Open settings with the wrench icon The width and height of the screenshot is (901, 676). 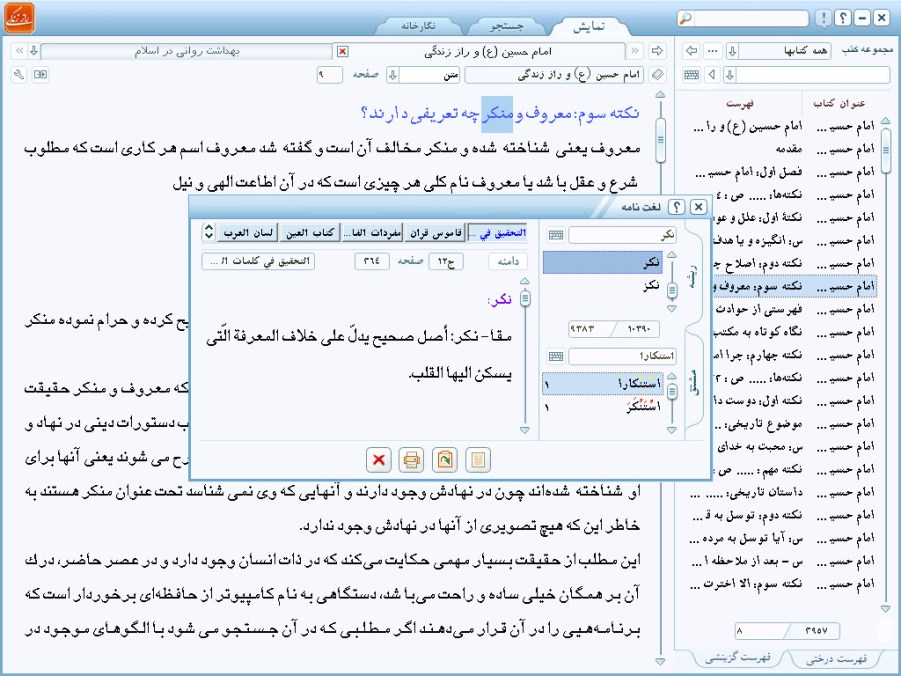19,75
